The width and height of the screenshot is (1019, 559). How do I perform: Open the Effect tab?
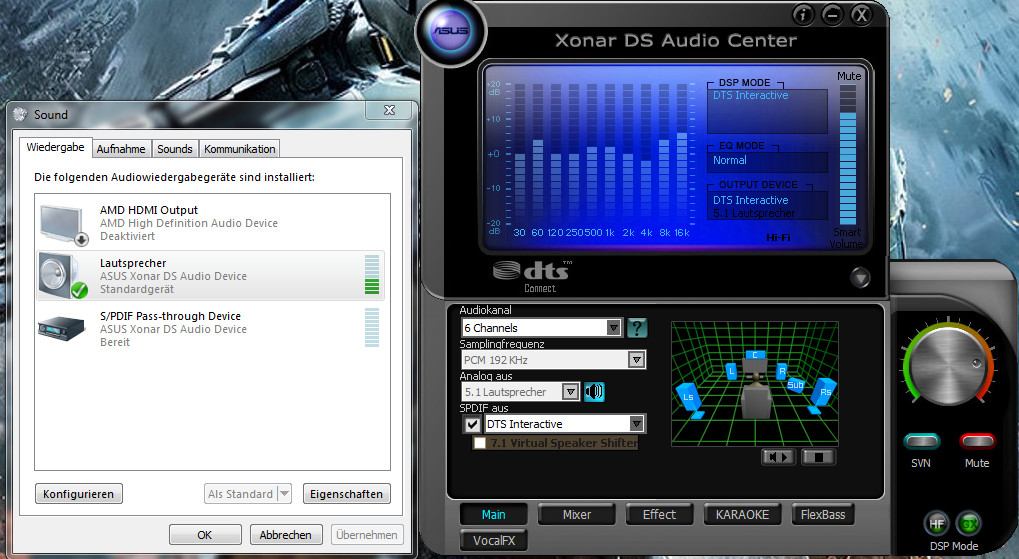[659, 515]
